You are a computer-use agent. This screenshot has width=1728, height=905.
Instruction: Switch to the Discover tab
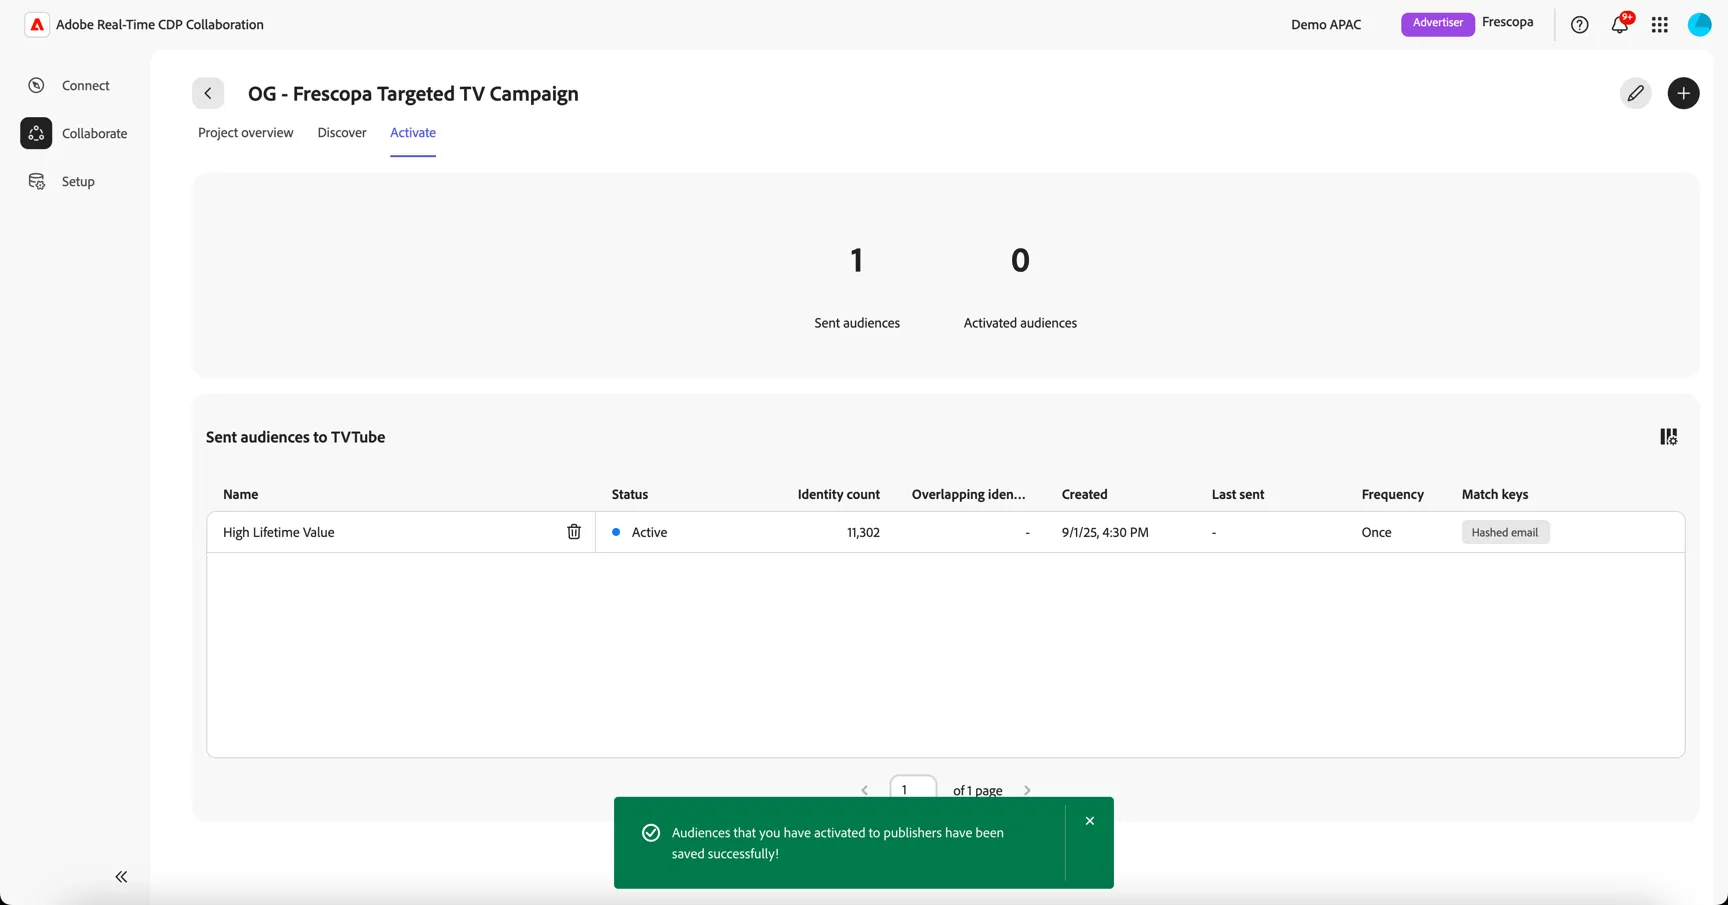coord(342,133)
